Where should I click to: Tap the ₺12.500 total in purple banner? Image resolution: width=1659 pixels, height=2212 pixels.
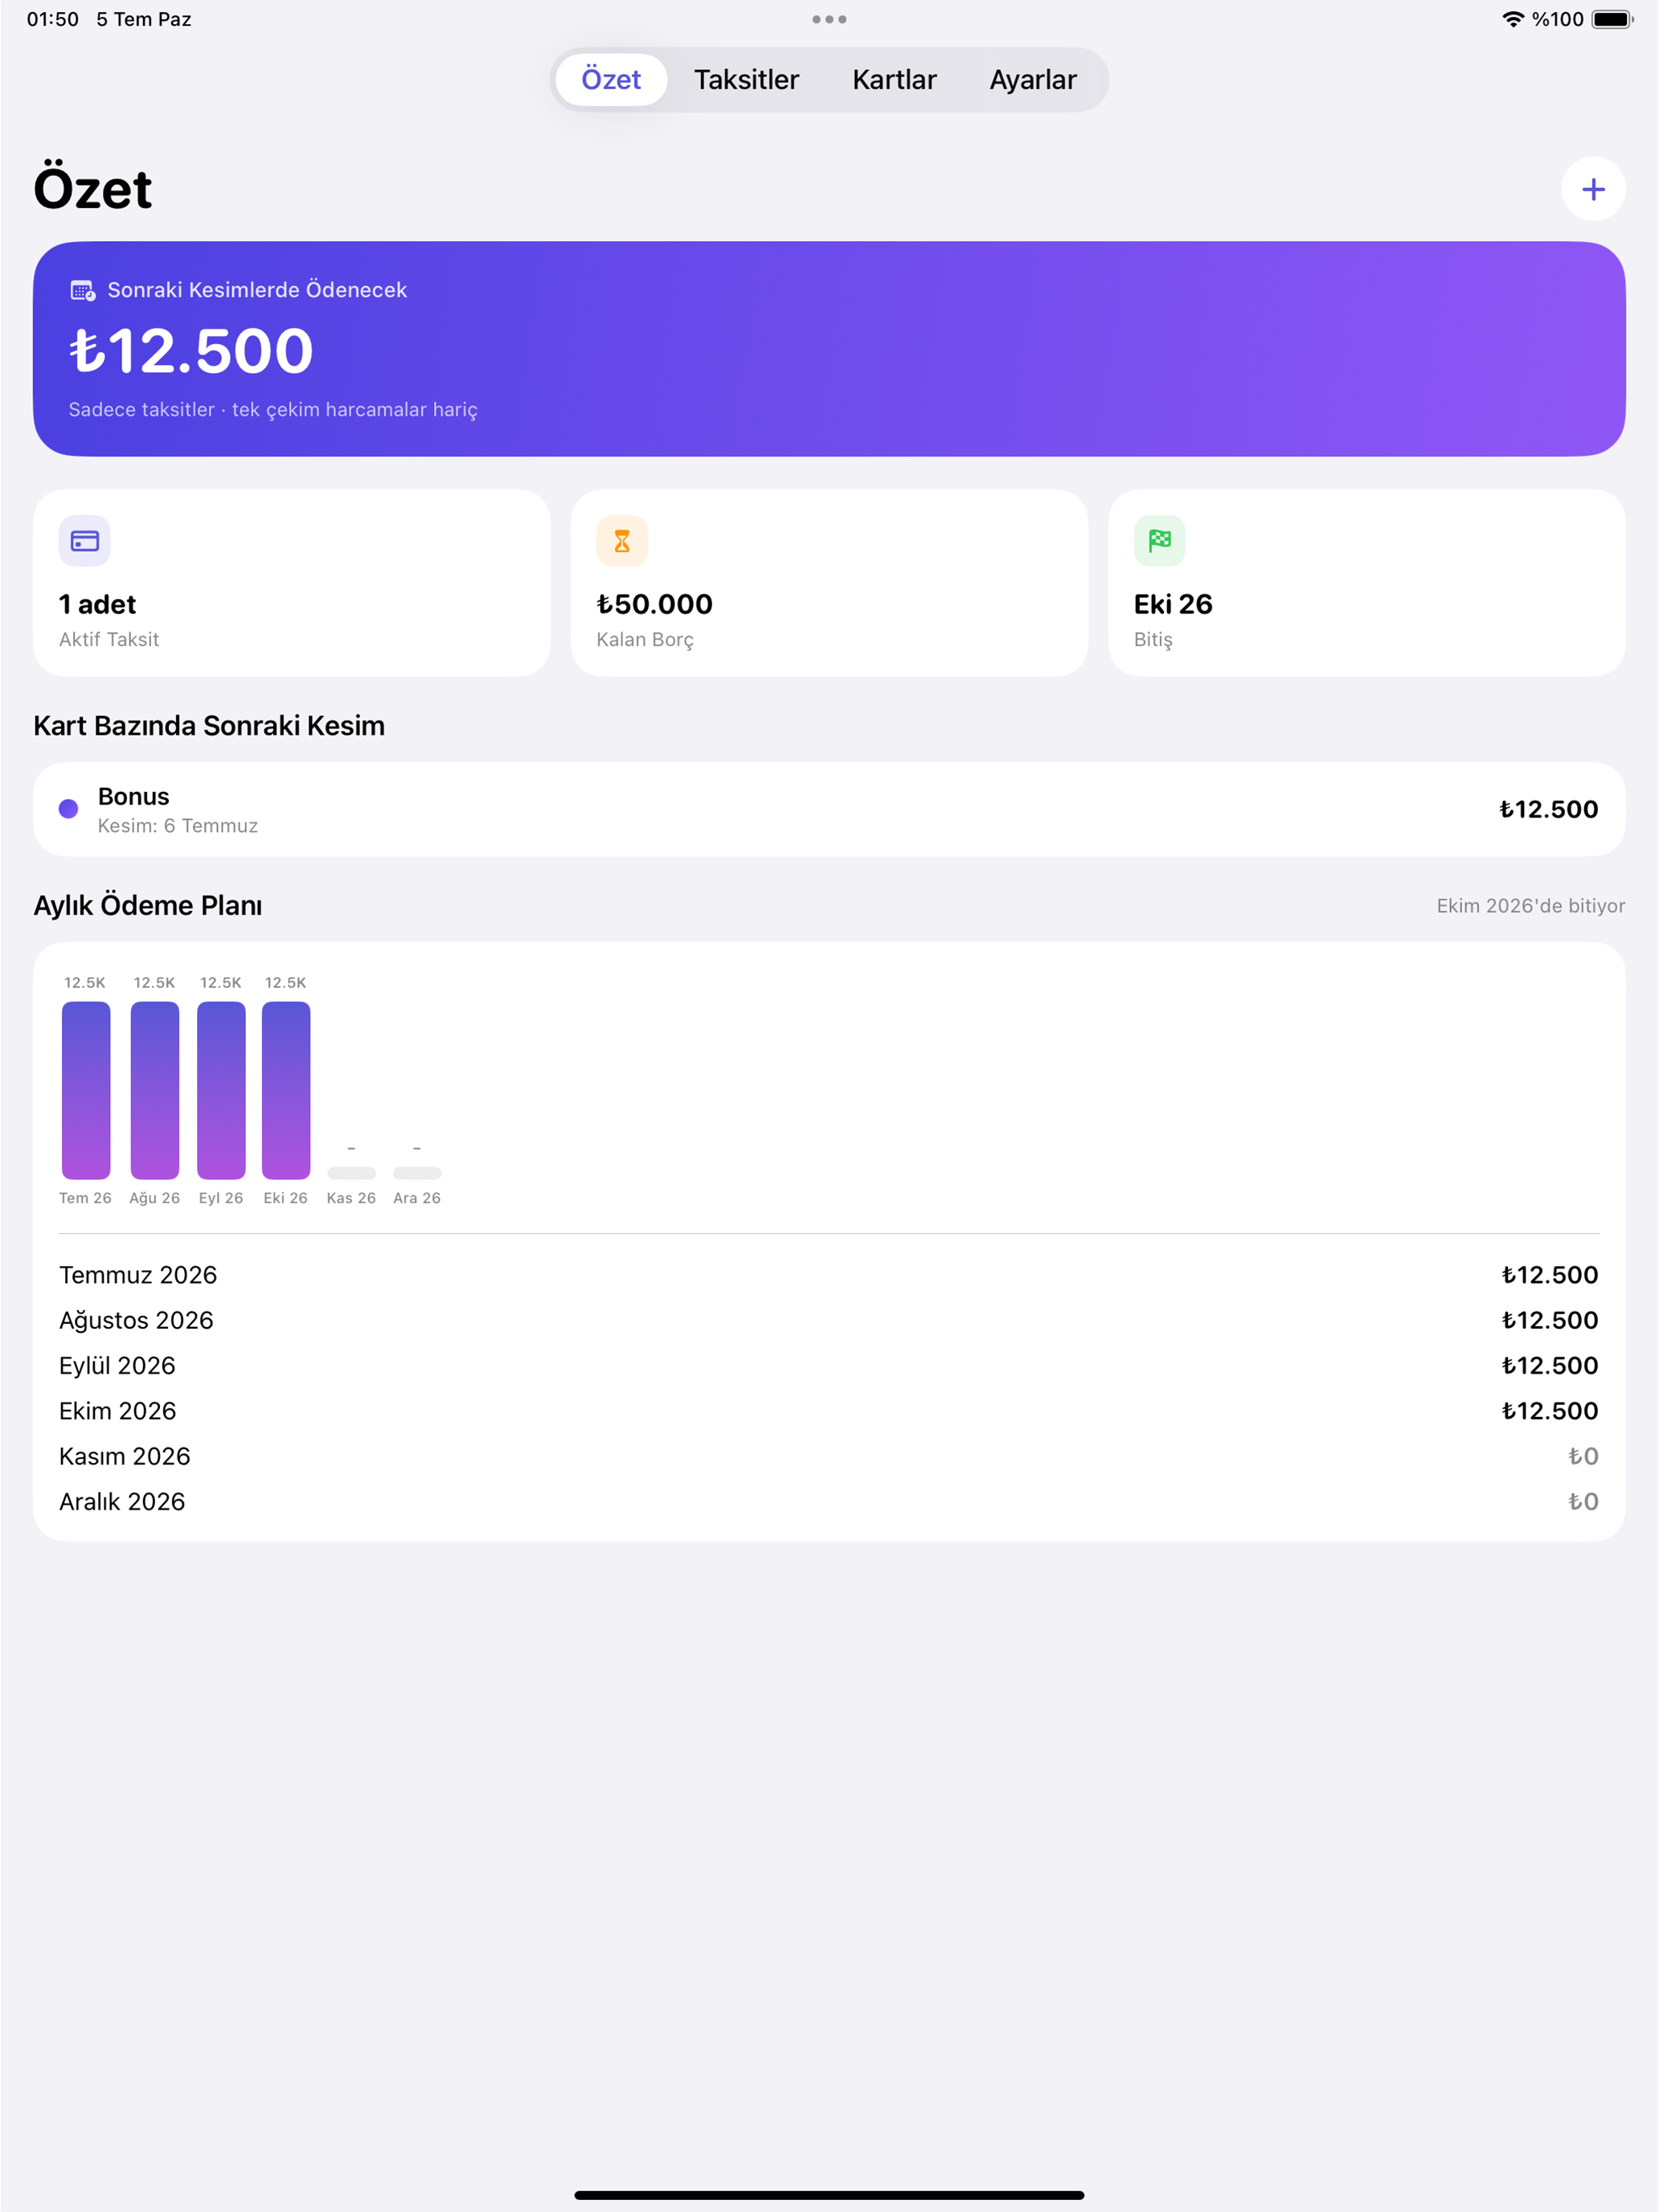(x=191, y=351)
